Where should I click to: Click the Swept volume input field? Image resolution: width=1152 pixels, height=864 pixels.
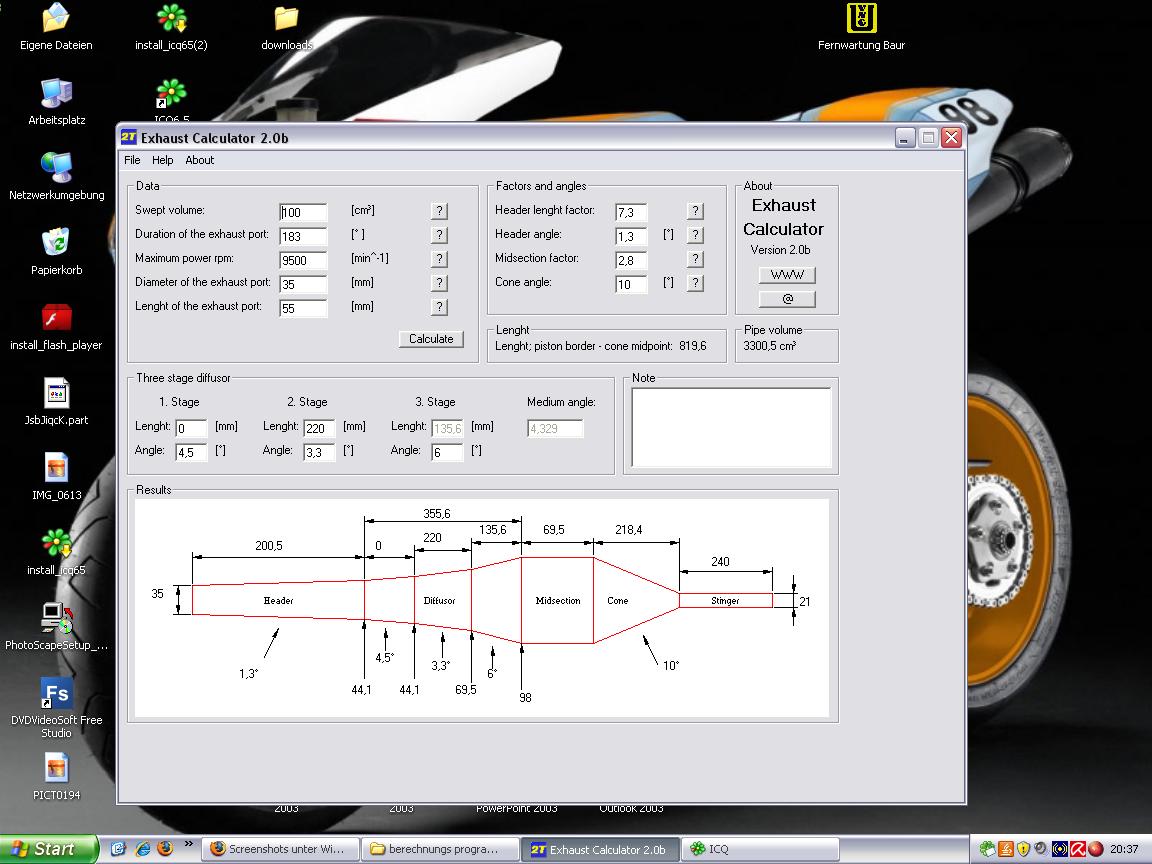(x=304, y=212)
